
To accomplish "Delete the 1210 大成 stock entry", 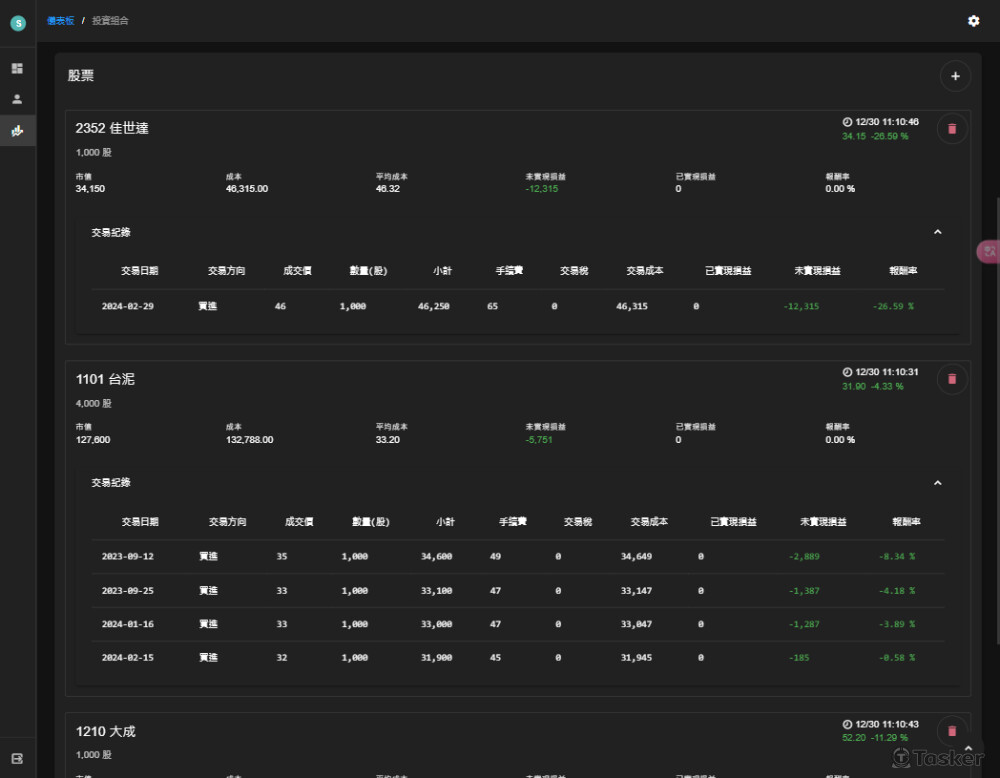I will coord(952,729).
